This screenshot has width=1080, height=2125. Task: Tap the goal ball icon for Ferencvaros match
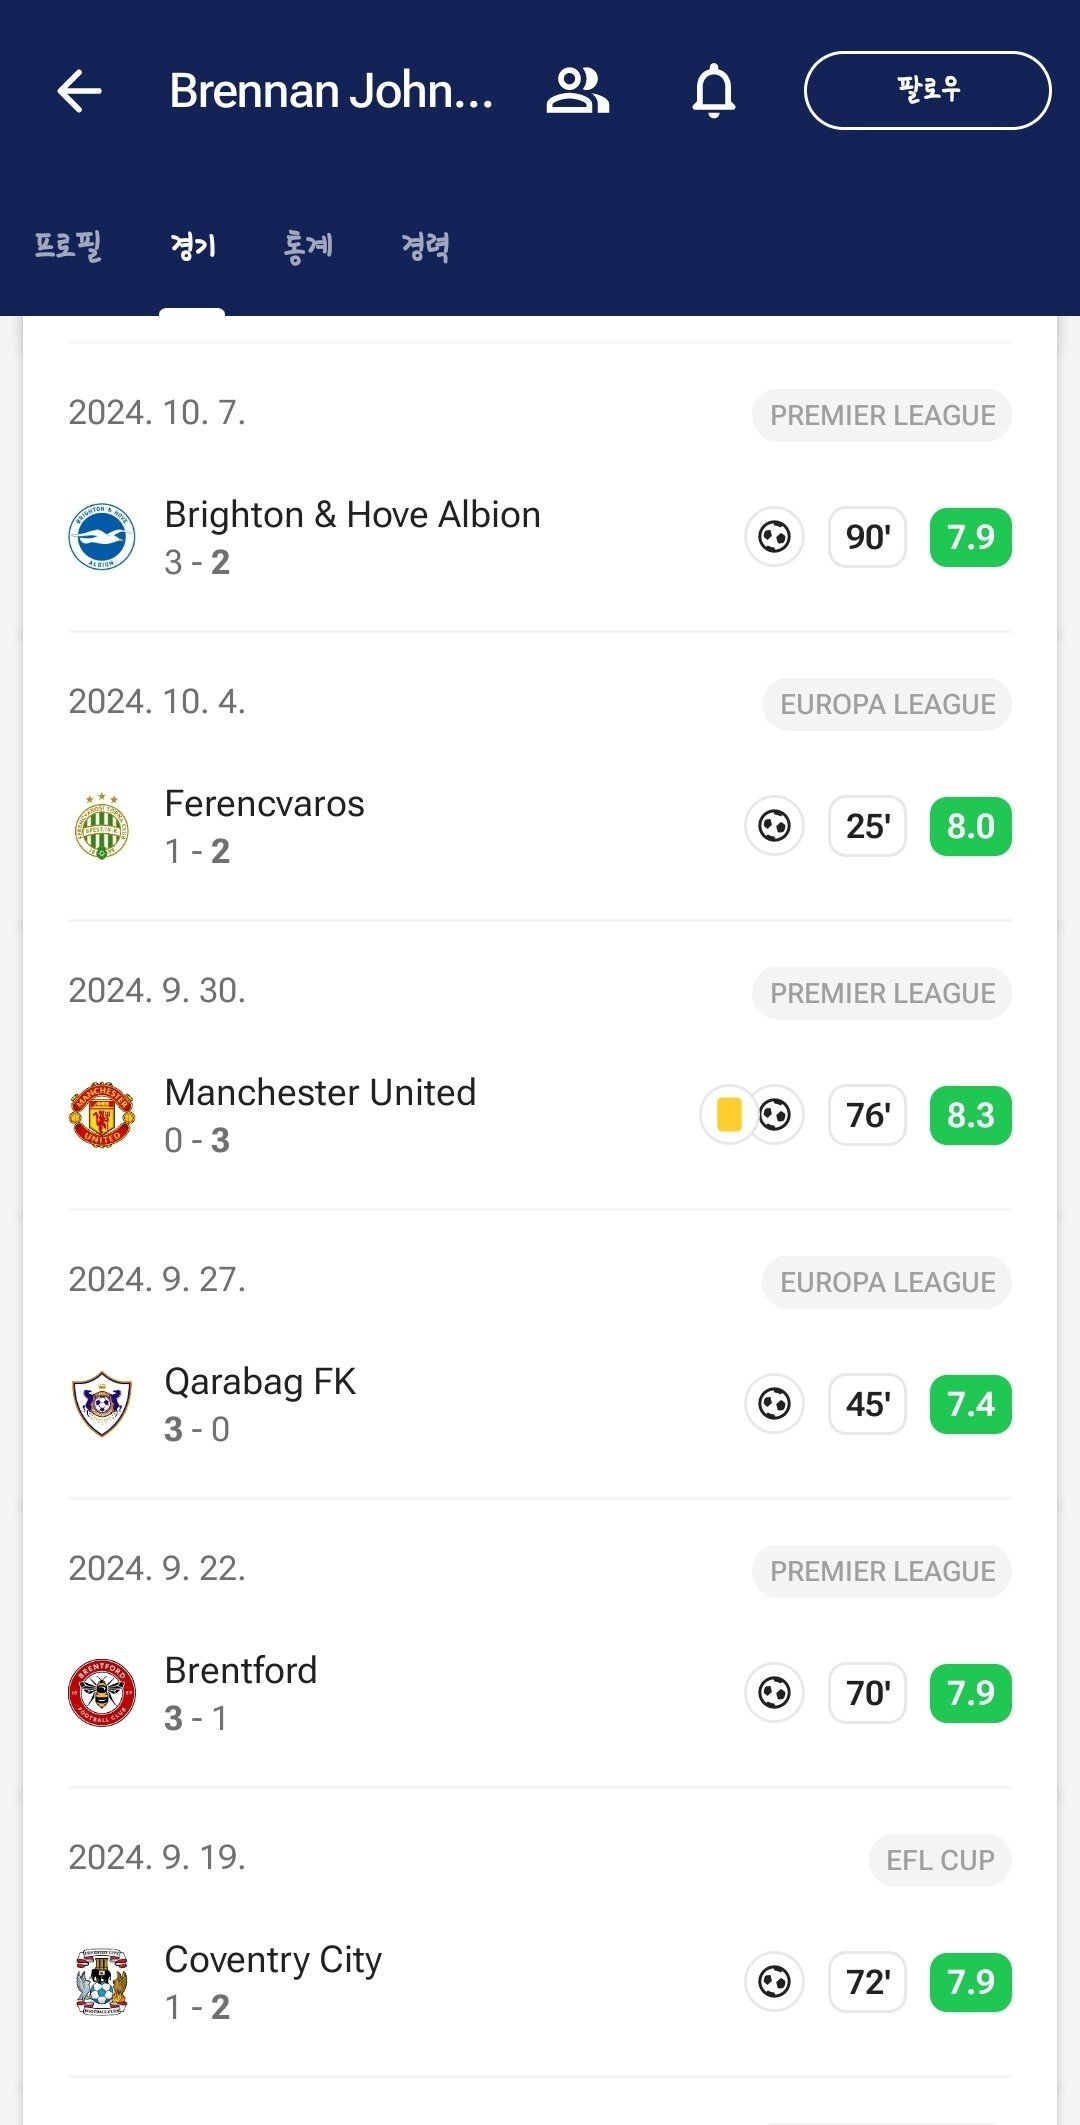tap(774, 826)
